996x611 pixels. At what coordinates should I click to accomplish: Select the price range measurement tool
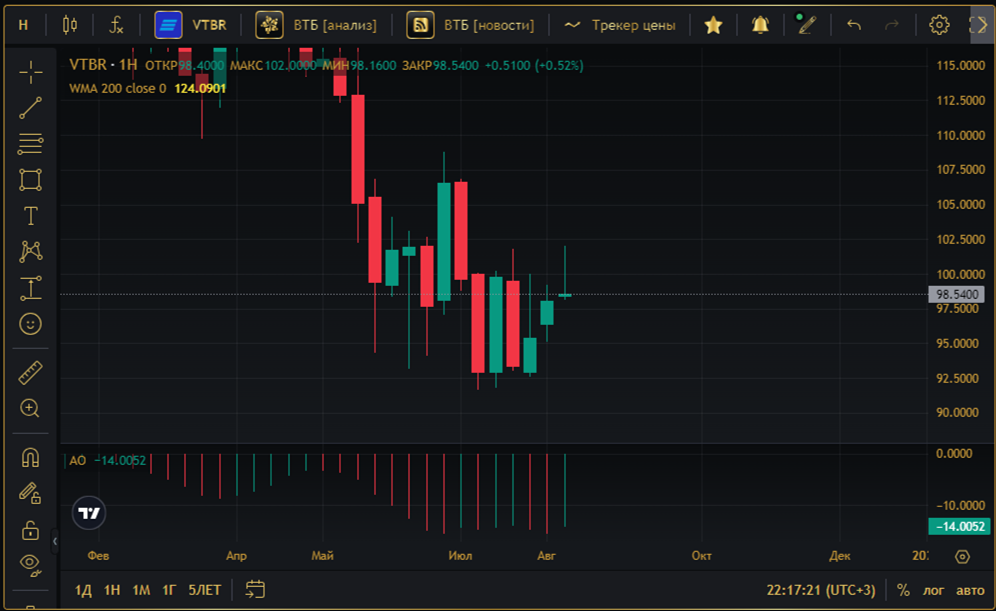pos(30,288)
